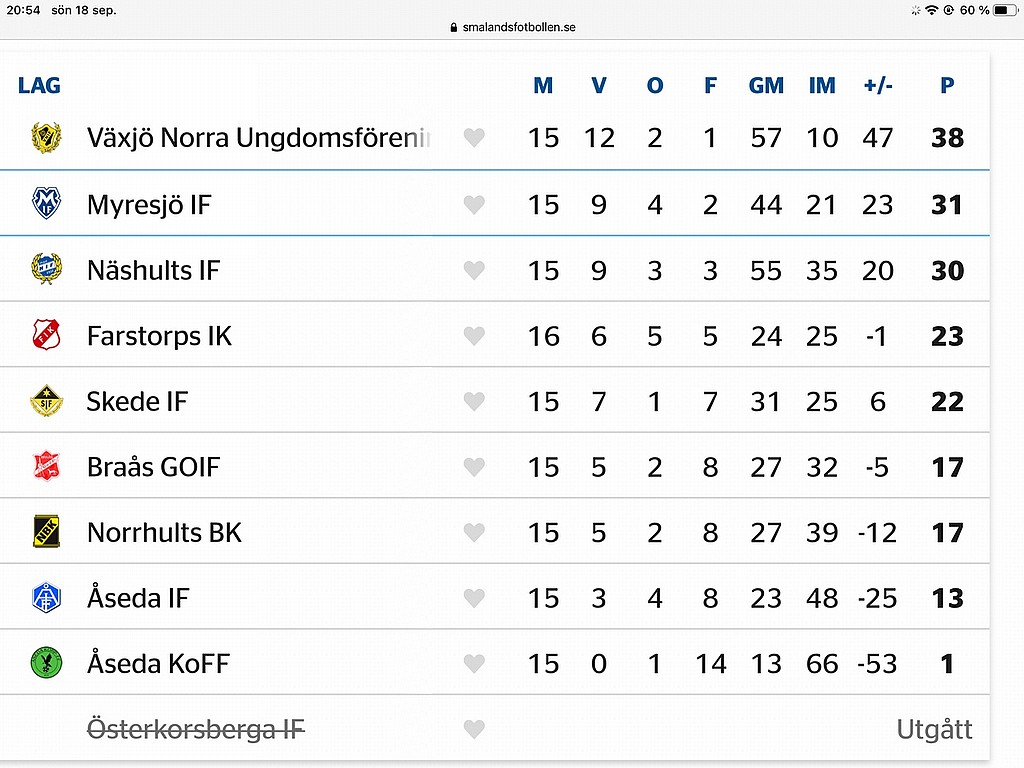Click the Myresjö IF team crest
The image size is (1024, 768).
pos(46,203)
